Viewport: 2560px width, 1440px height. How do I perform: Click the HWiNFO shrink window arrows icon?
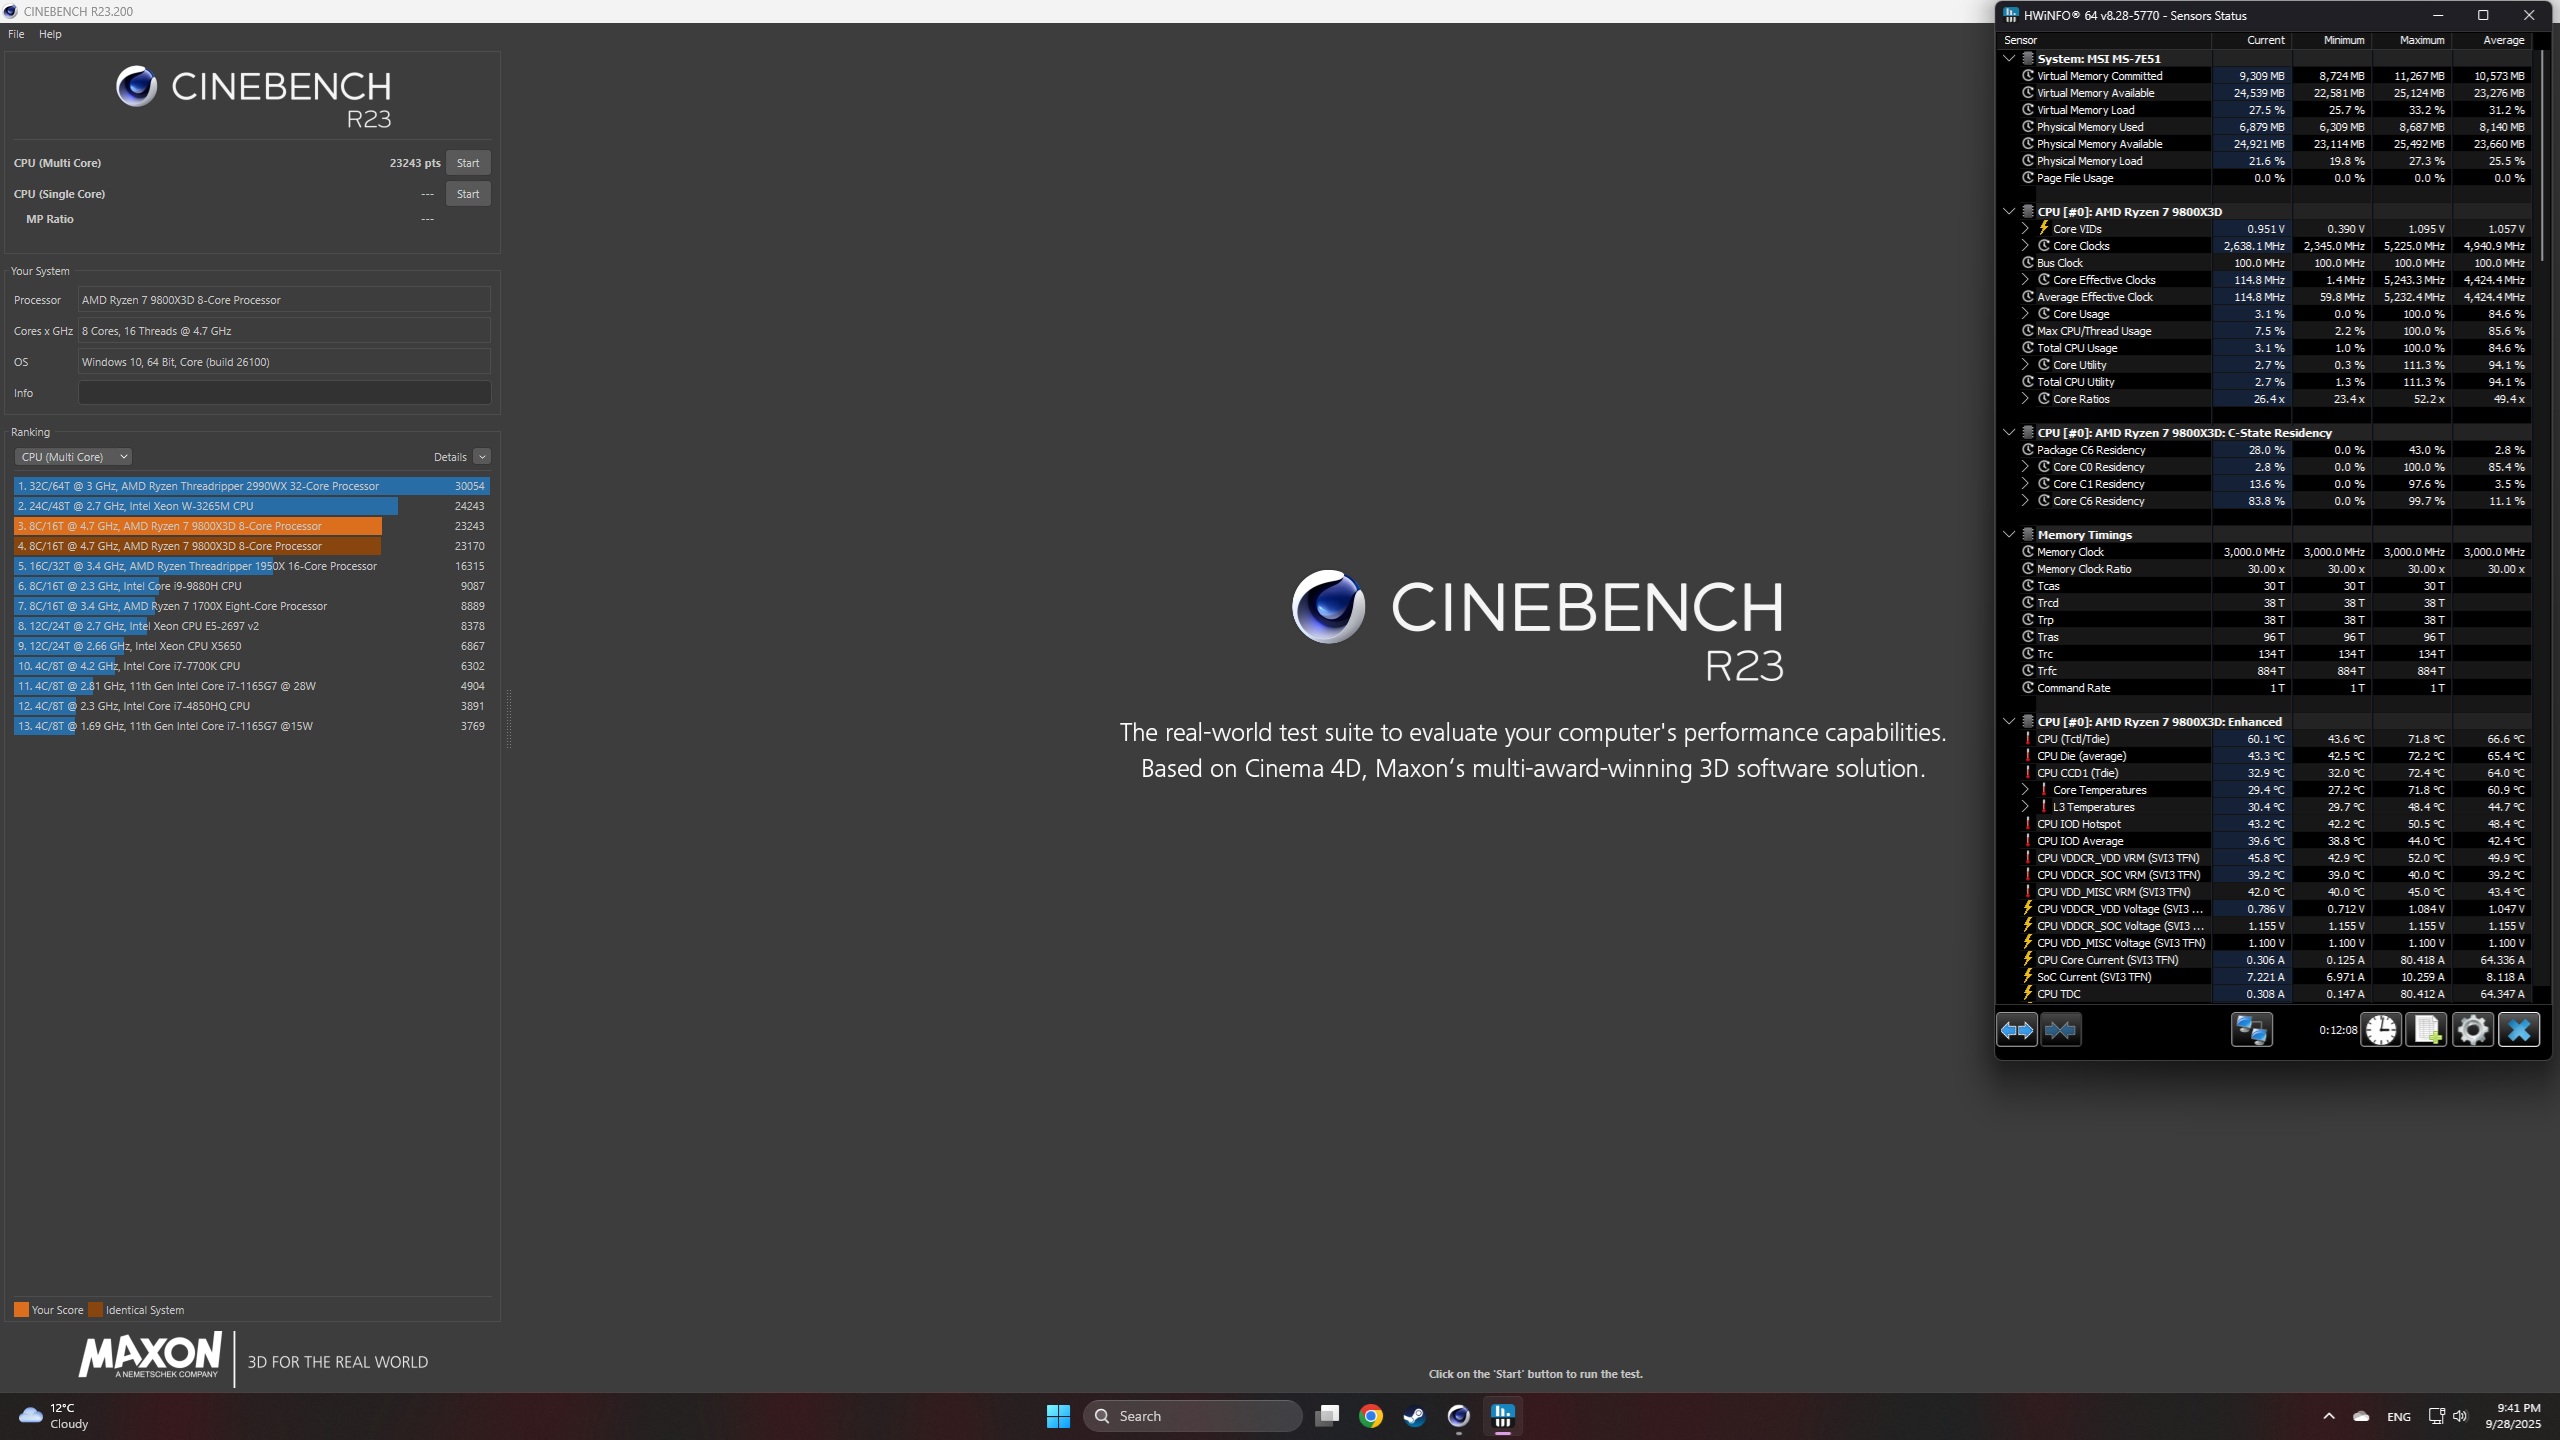click(2060, 1030)
